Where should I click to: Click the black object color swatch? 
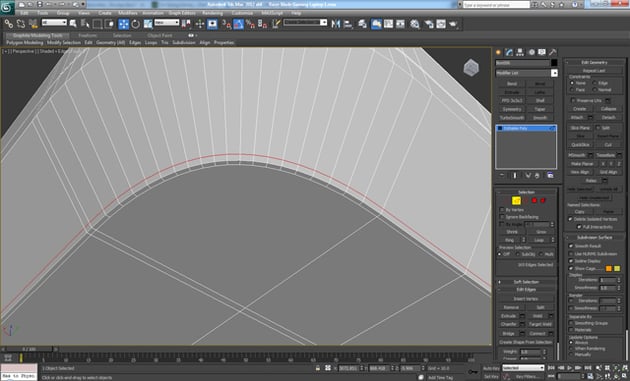[554, 63]
